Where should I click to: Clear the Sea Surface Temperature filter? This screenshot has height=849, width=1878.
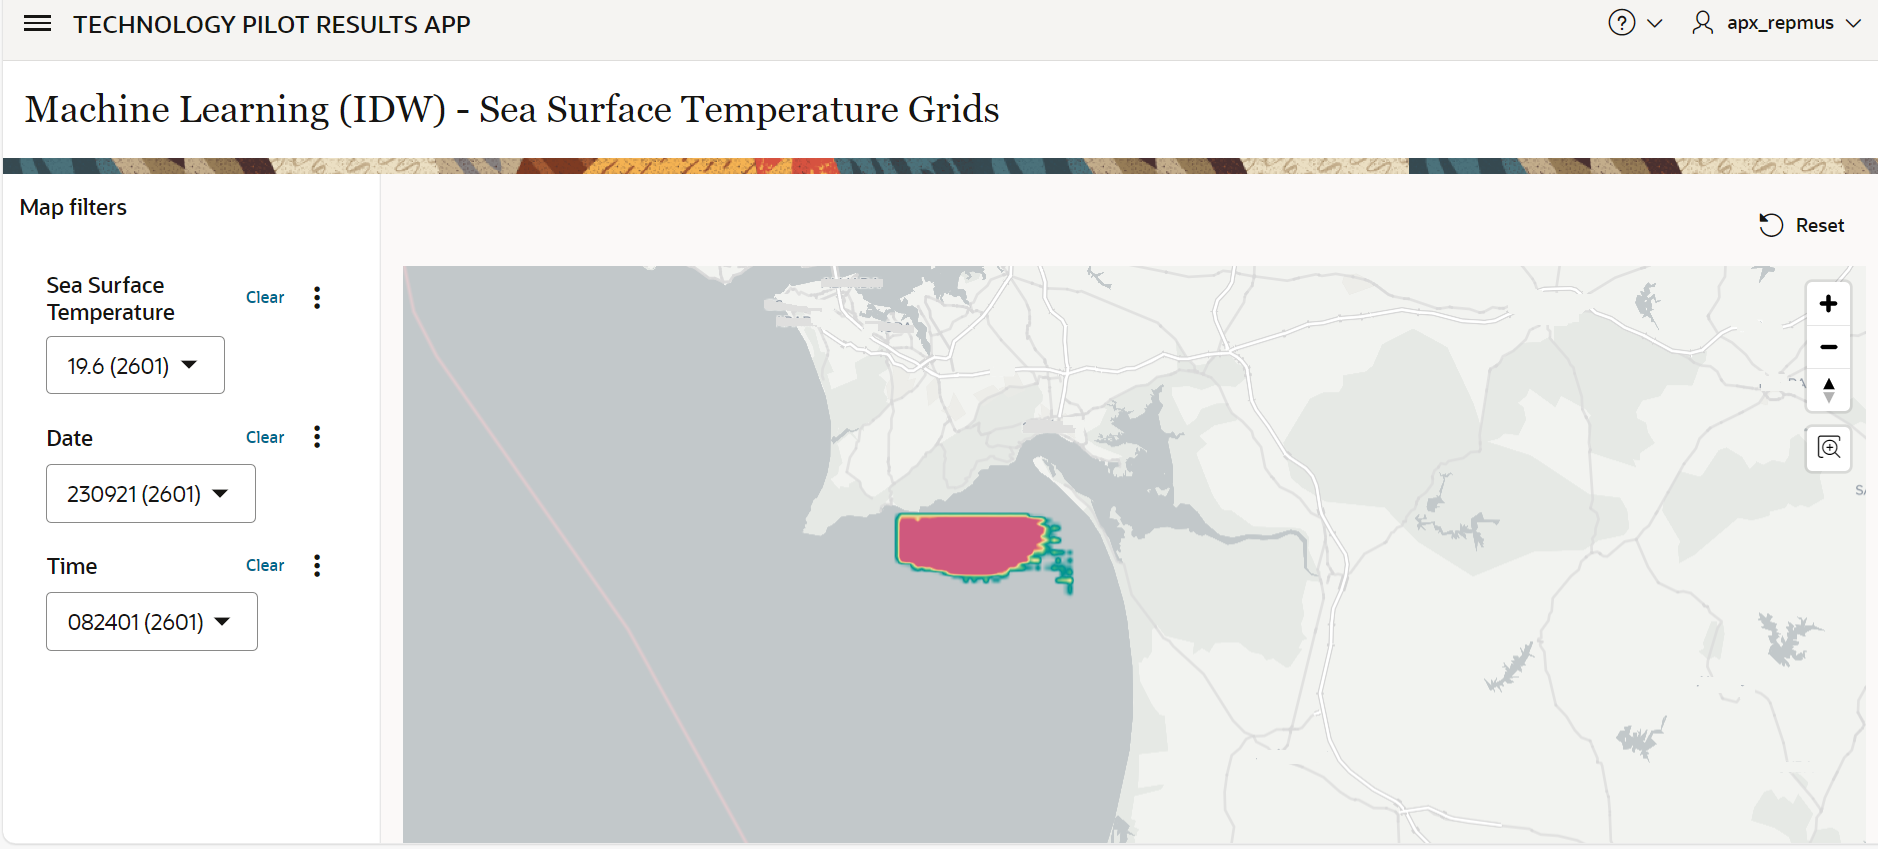(264, 297)
